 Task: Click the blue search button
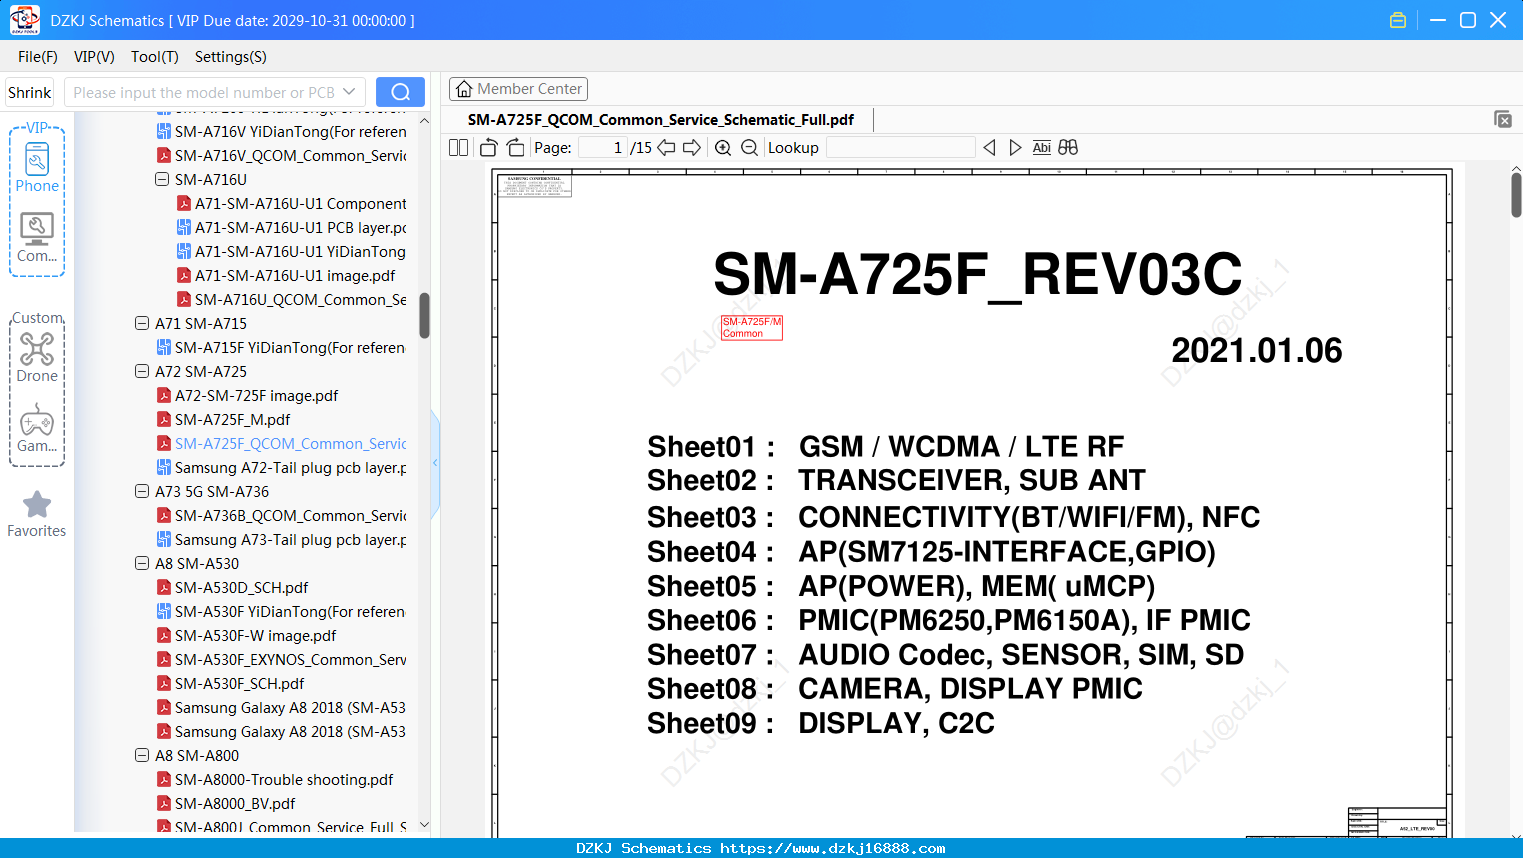tap(400, 92)
